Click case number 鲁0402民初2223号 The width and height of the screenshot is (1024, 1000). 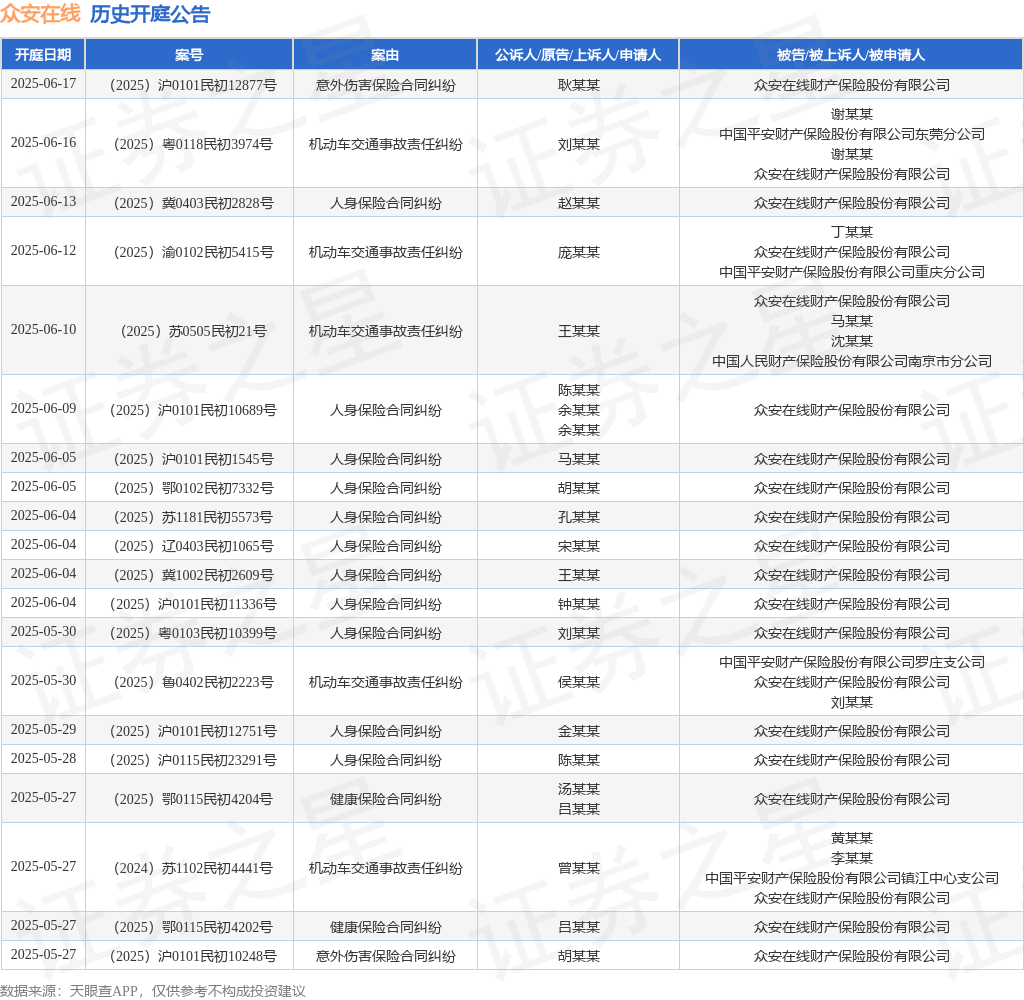click(x=193, y=682)
